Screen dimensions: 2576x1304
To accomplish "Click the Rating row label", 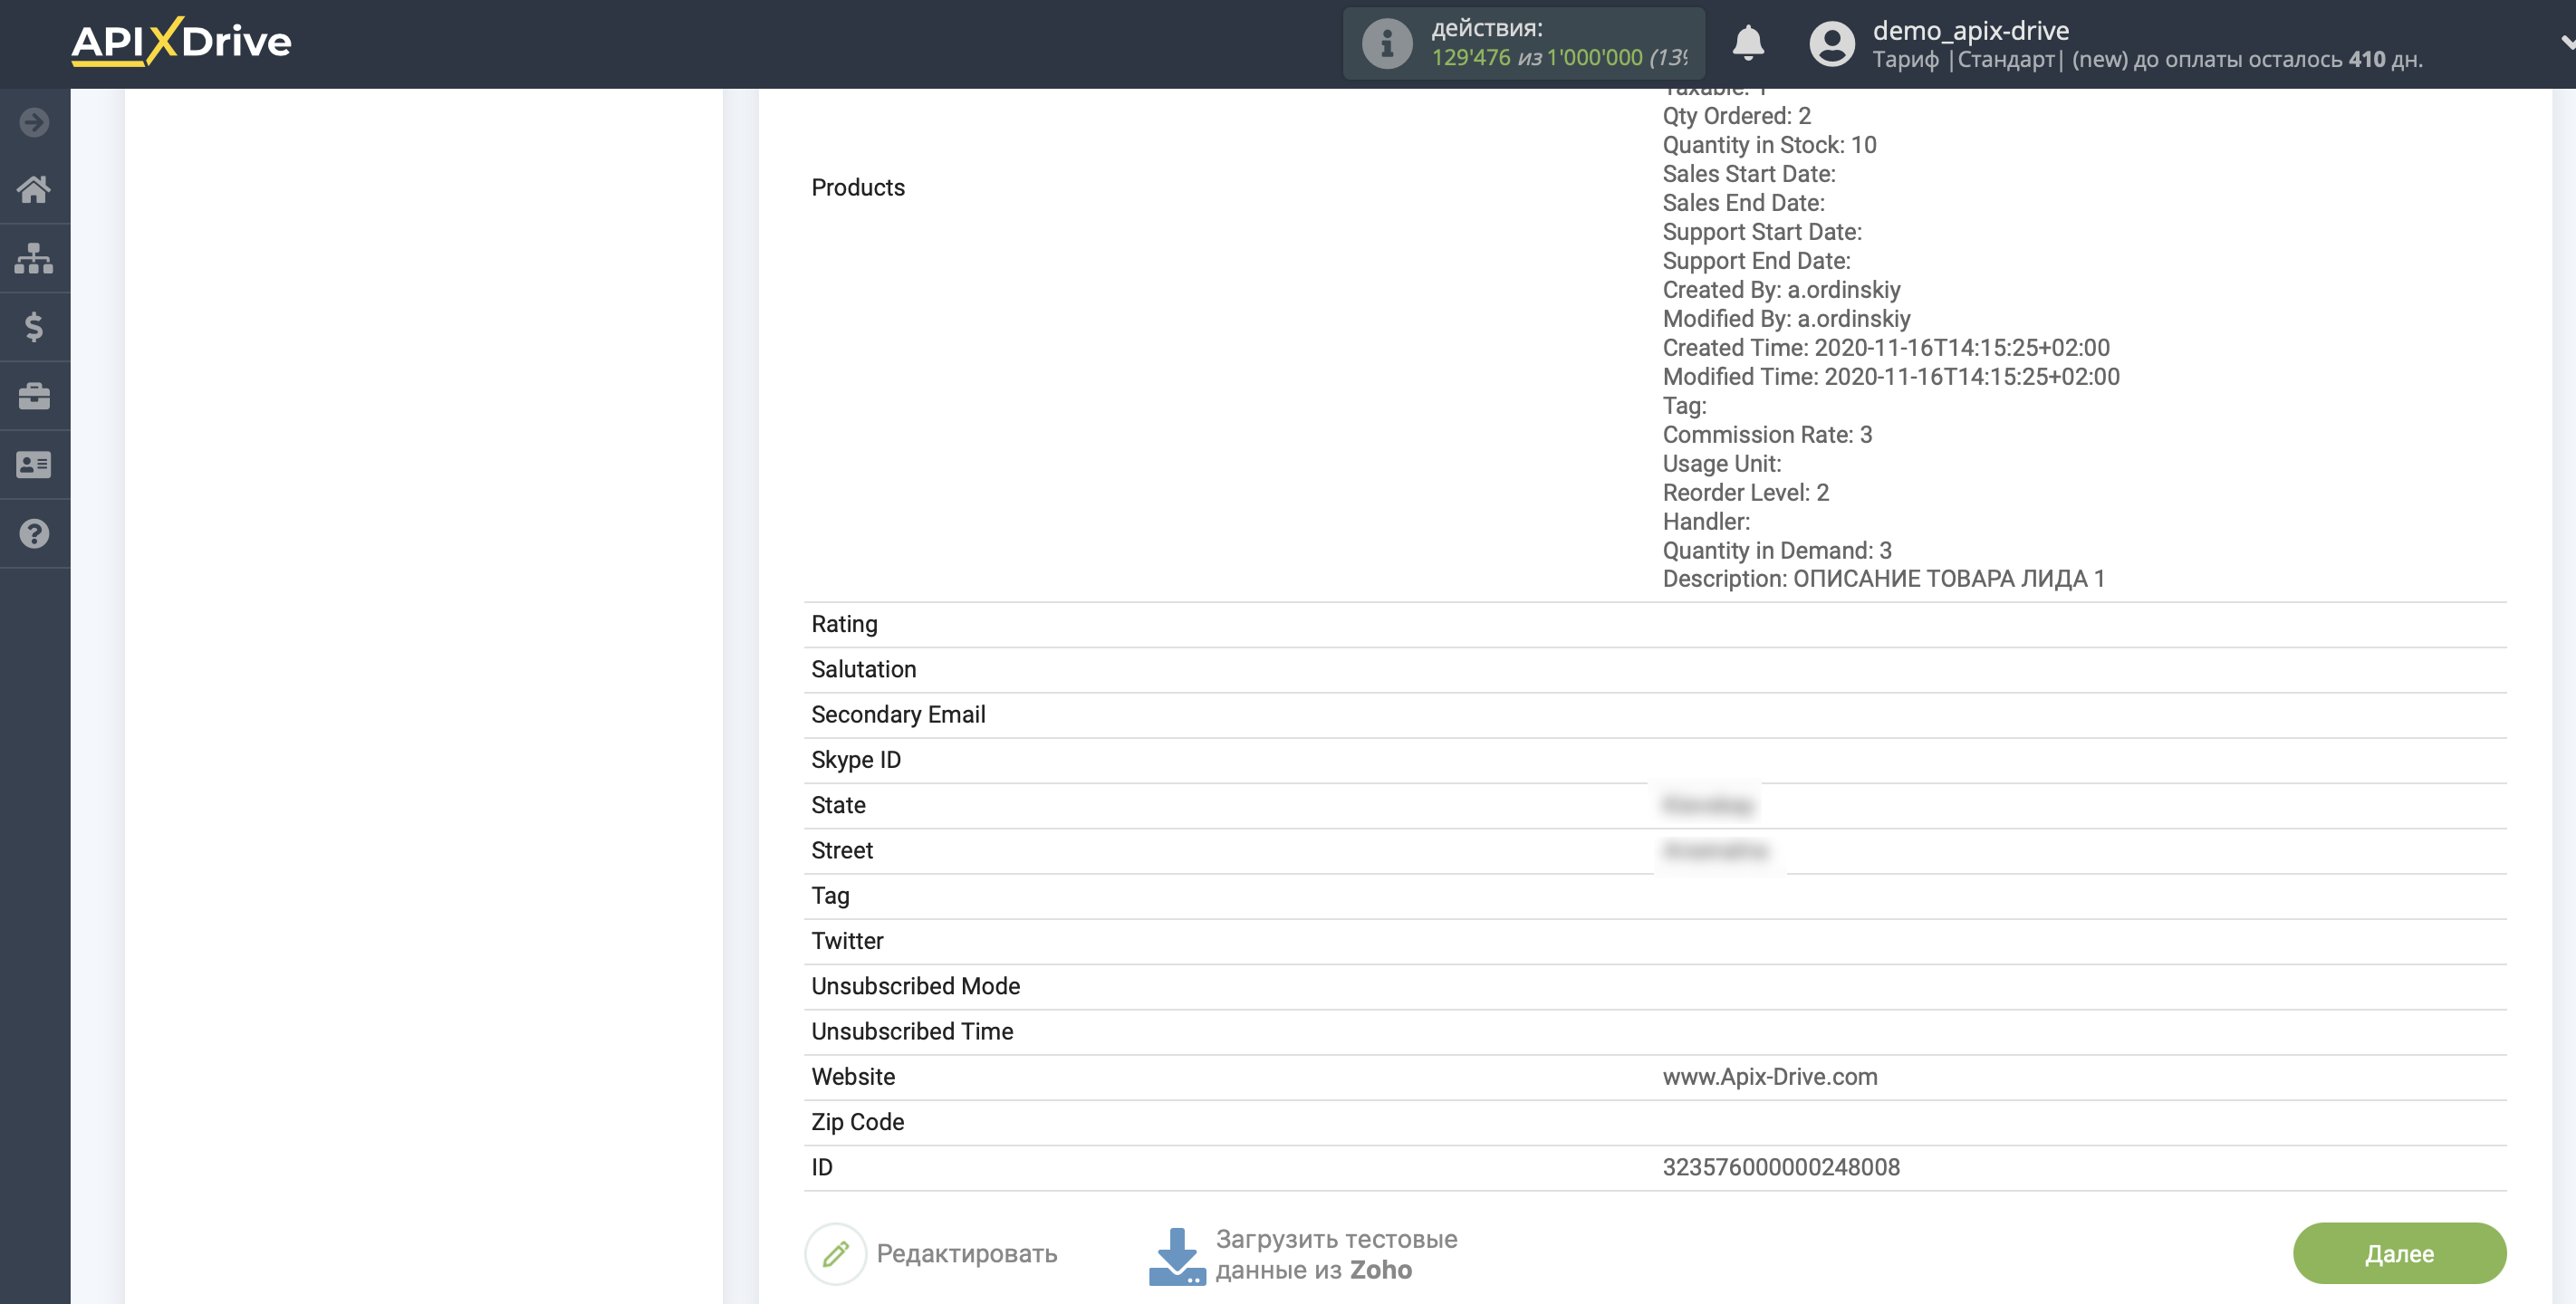I will 844,624.
